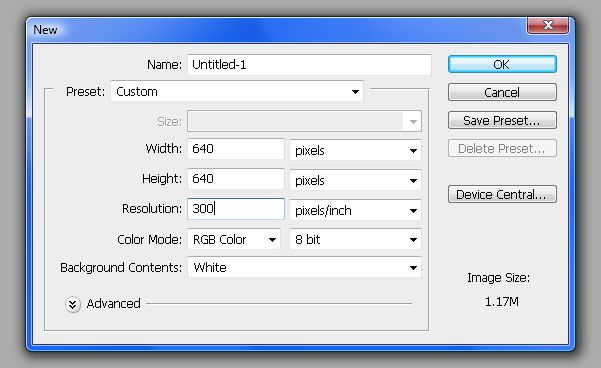The height and width of the screenshot is (368, 601).
Task: Click the Advanced label text
Action: click(113, 304)
